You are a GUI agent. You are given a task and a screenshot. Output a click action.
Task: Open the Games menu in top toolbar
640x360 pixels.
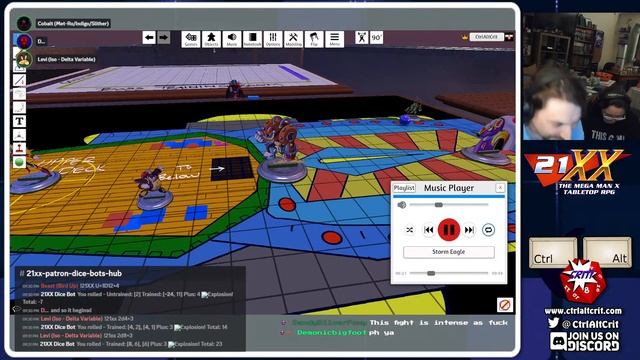(x=191, y=39)
